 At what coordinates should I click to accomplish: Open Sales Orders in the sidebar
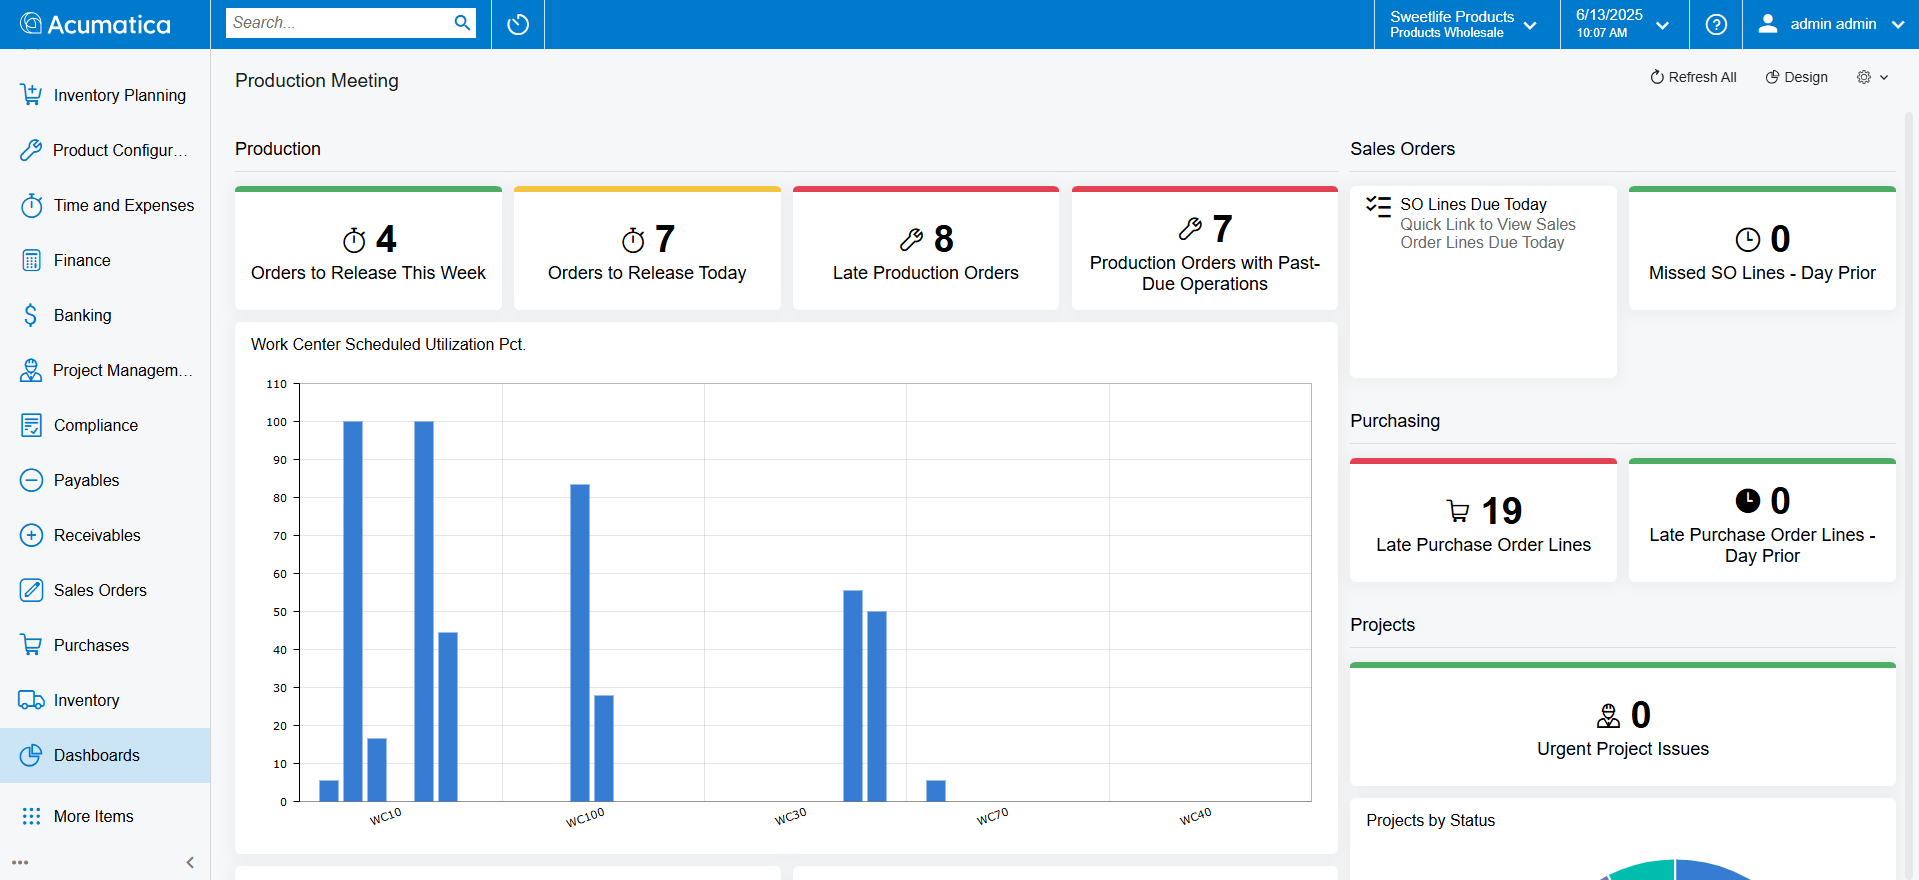(x=100, y=590)
